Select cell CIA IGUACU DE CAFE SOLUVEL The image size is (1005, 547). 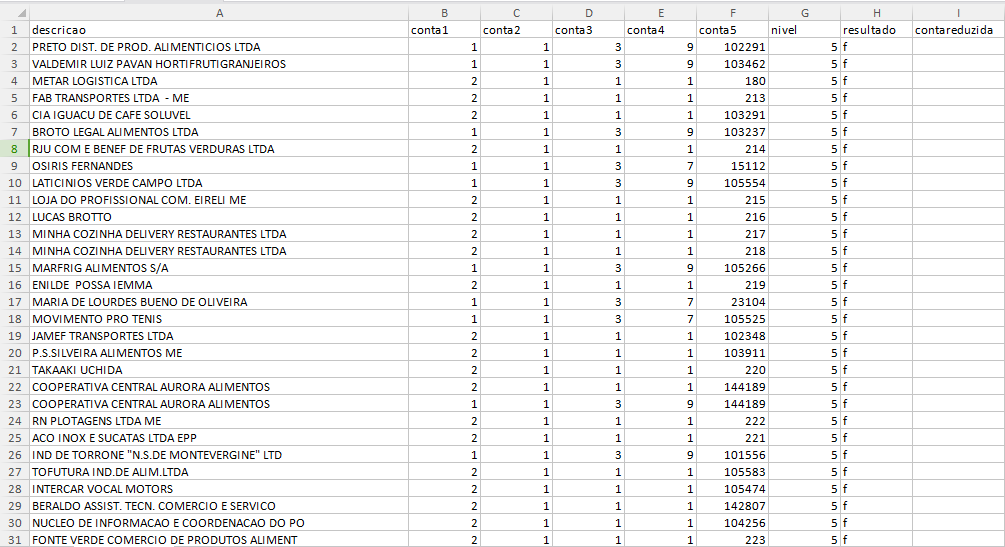pyautogui.click(x=219, y=115)
